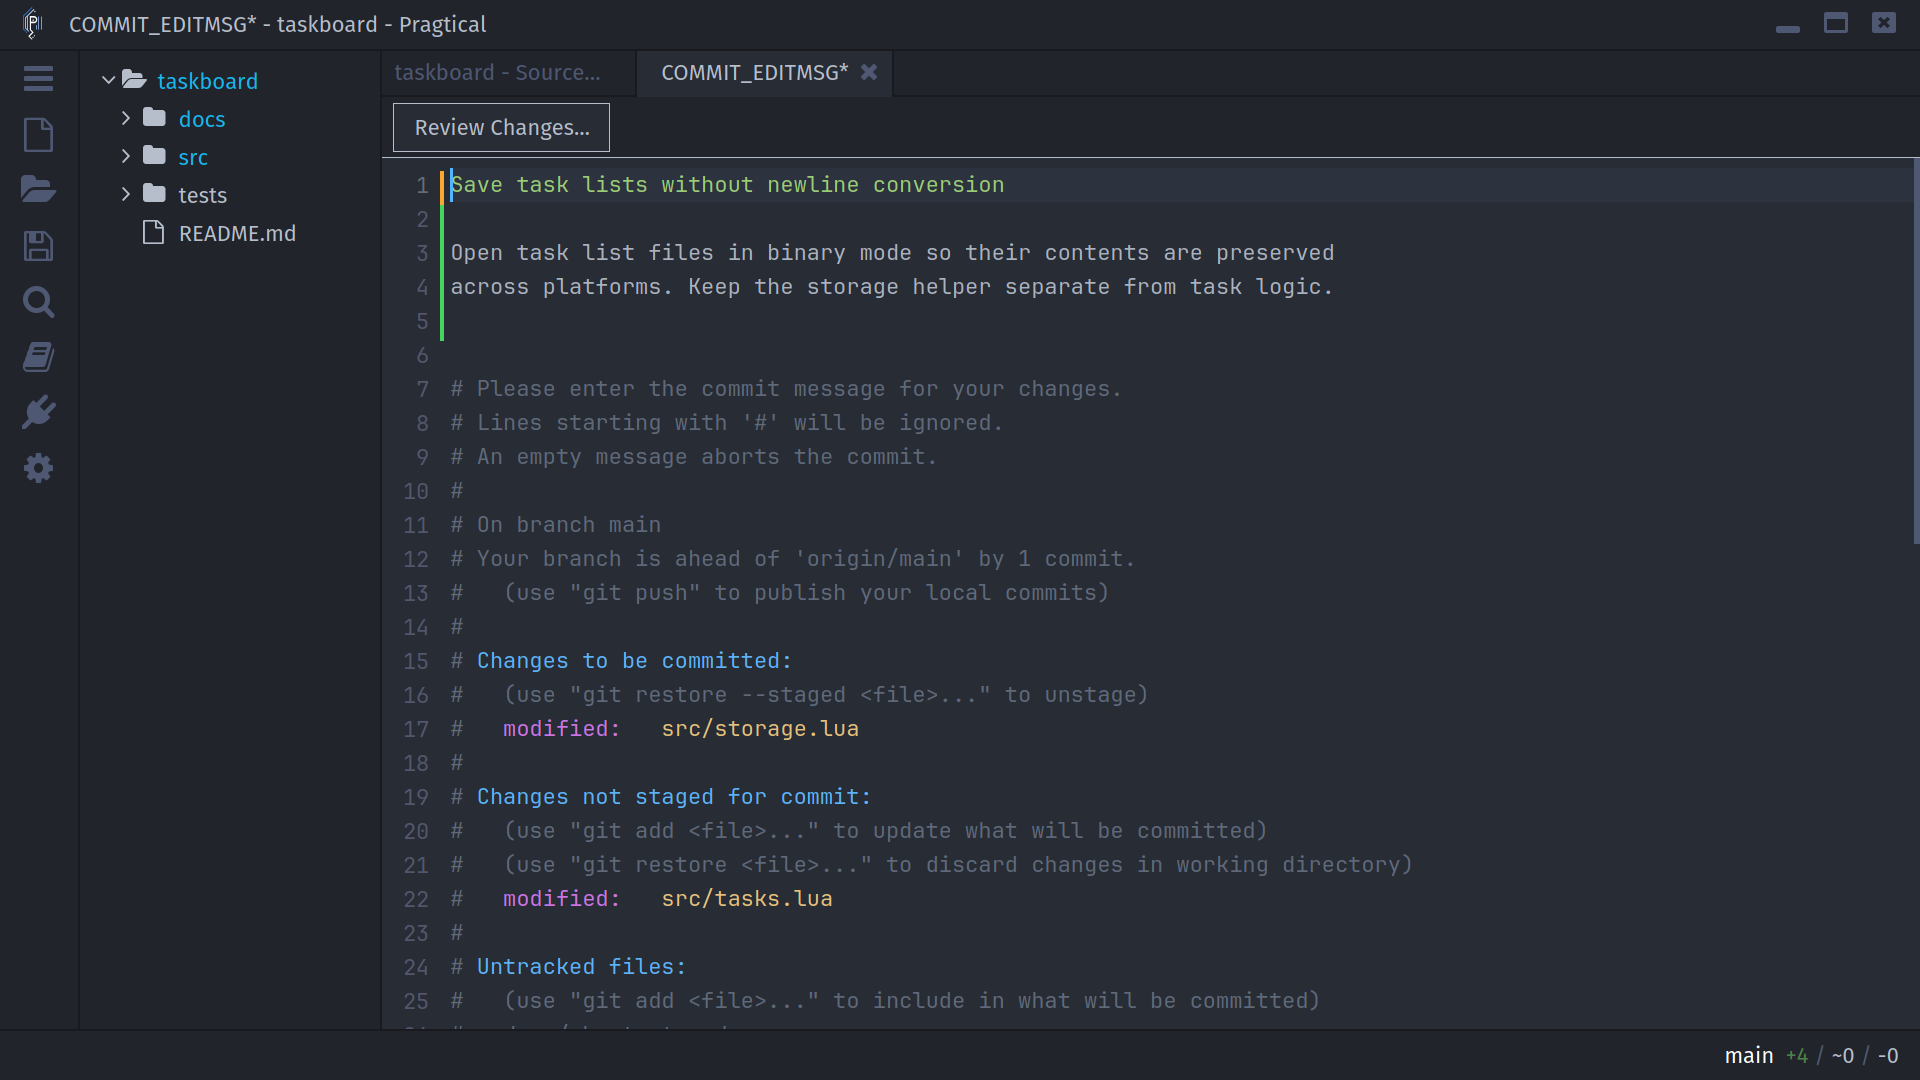Click the 'Changes to be committed:' heading
The height and width of the screenshot is (1080, 1920).
[634, 661]
